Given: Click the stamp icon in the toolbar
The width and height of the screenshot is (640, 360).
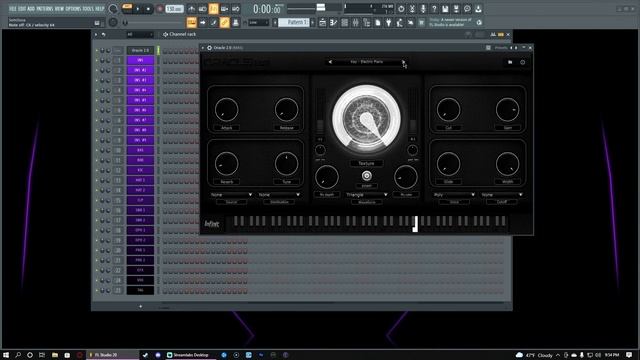Looking at the screenshot, I should pos(236,22).
